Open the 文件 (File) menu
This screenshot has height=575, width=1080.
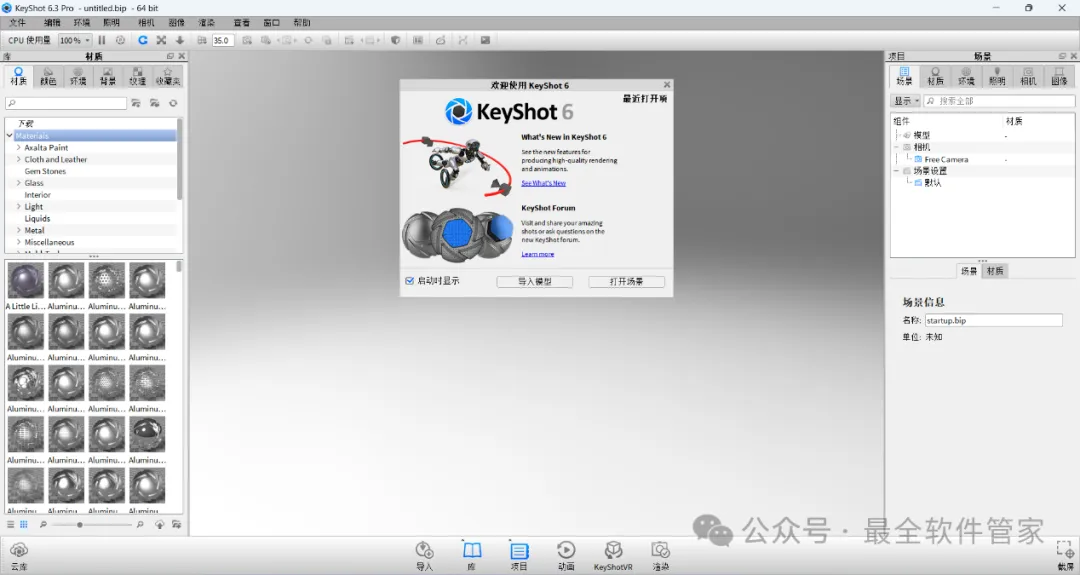tap(17, 23)
